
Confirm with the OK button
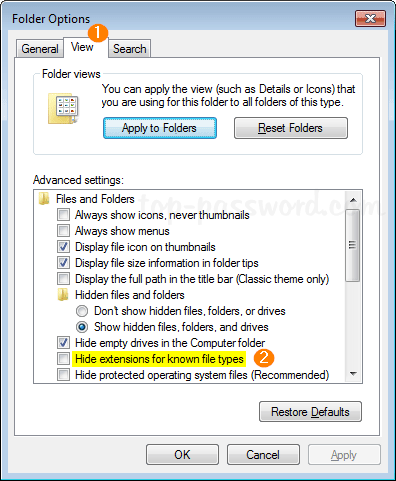pos(182,455)
